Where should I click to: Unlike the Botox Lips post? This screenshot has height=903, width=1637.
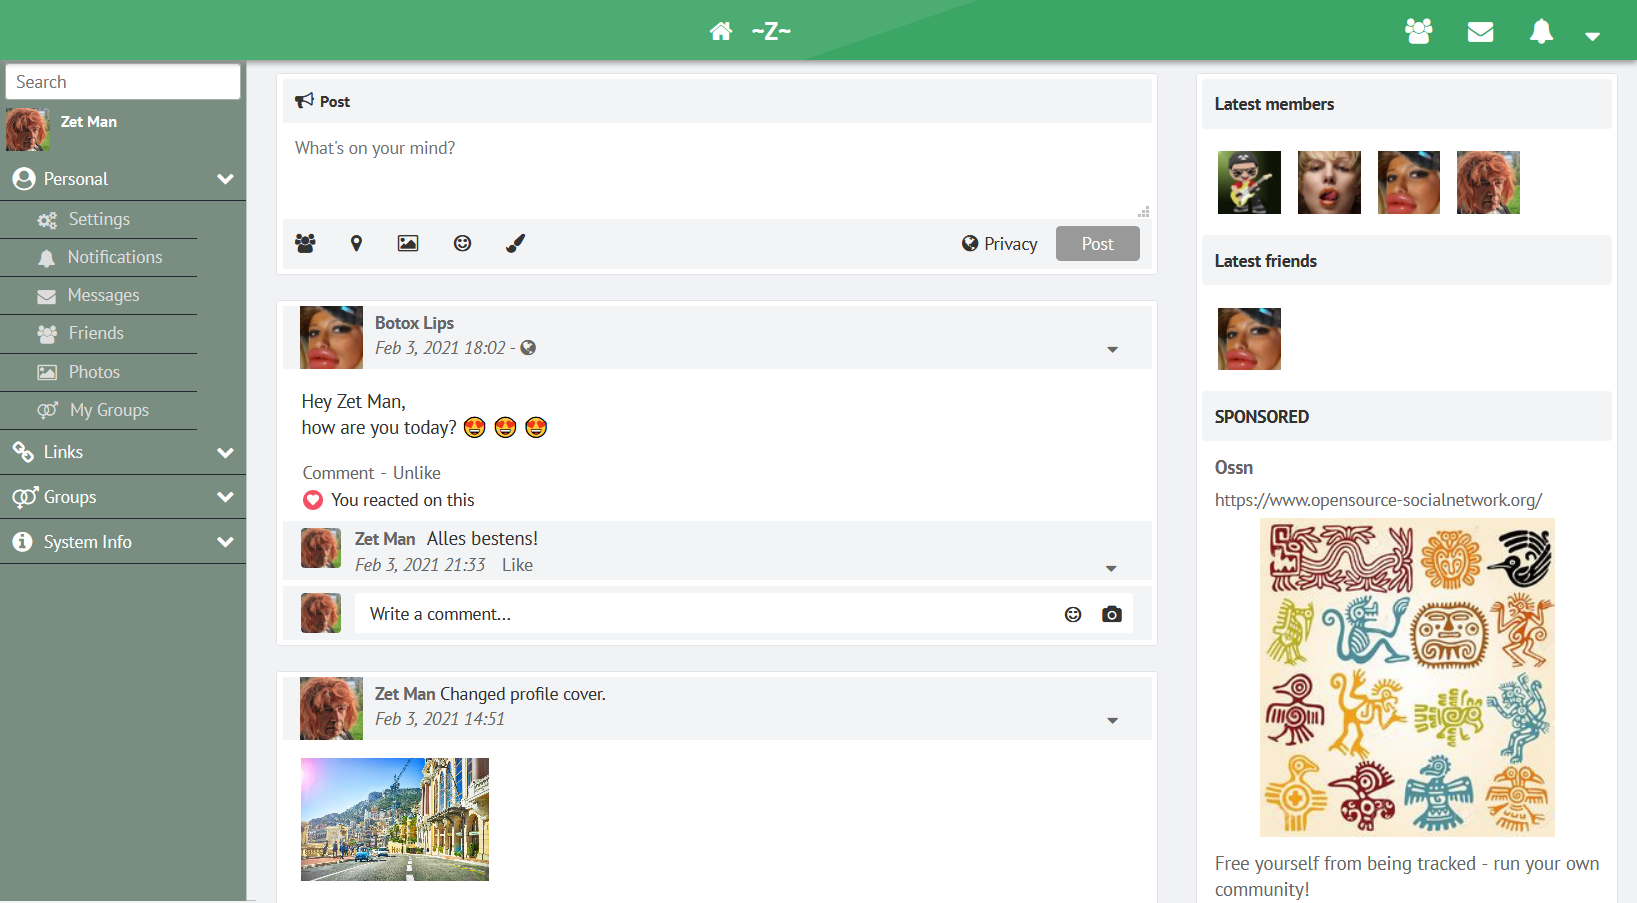point(416,473)
